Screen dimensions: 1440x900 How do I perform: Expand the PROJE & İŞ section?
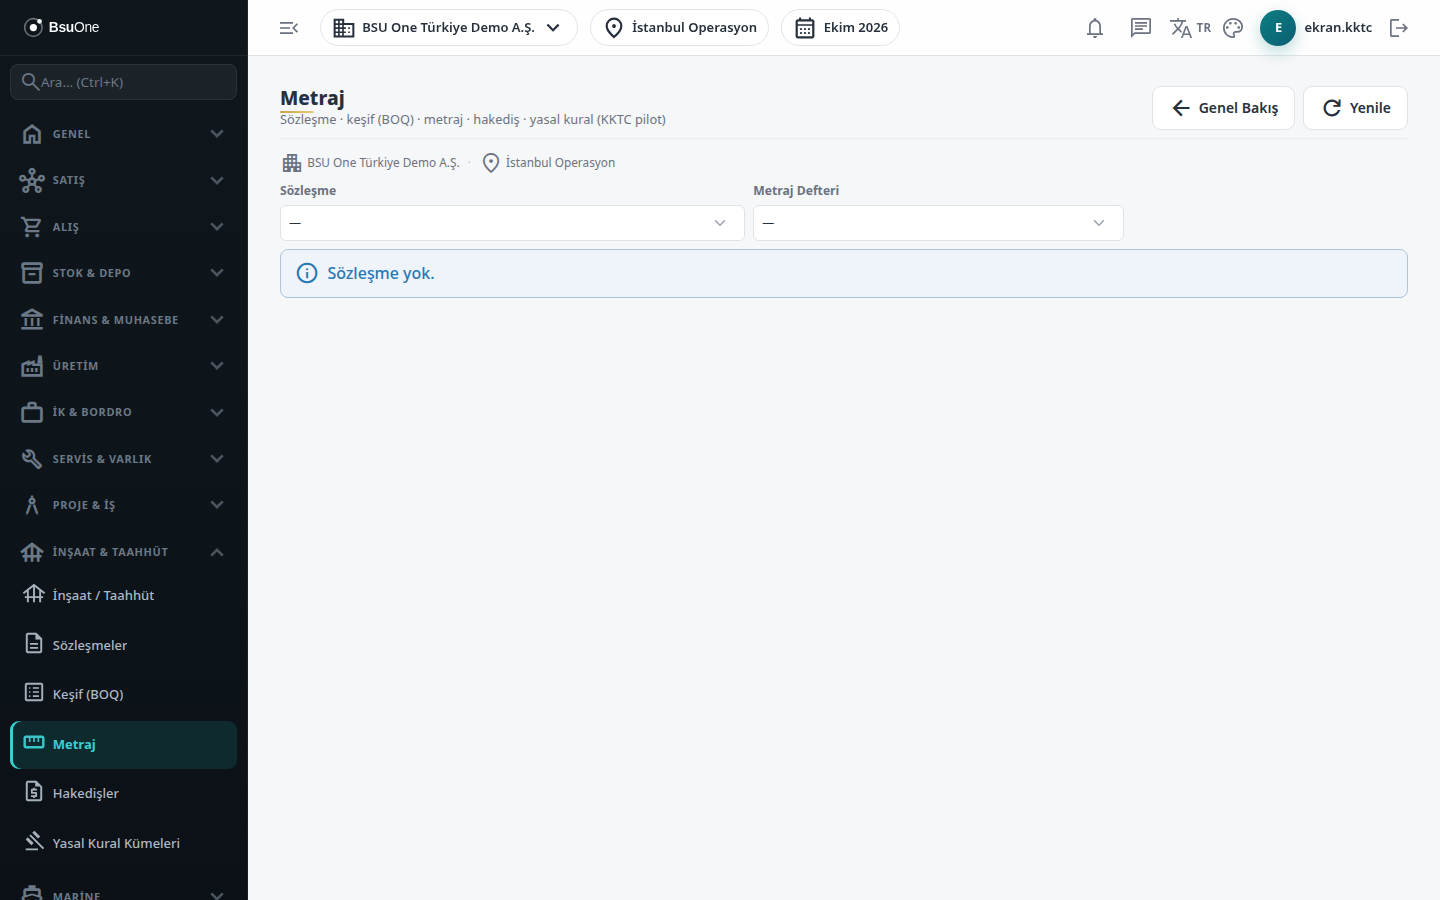pos(124,505)
